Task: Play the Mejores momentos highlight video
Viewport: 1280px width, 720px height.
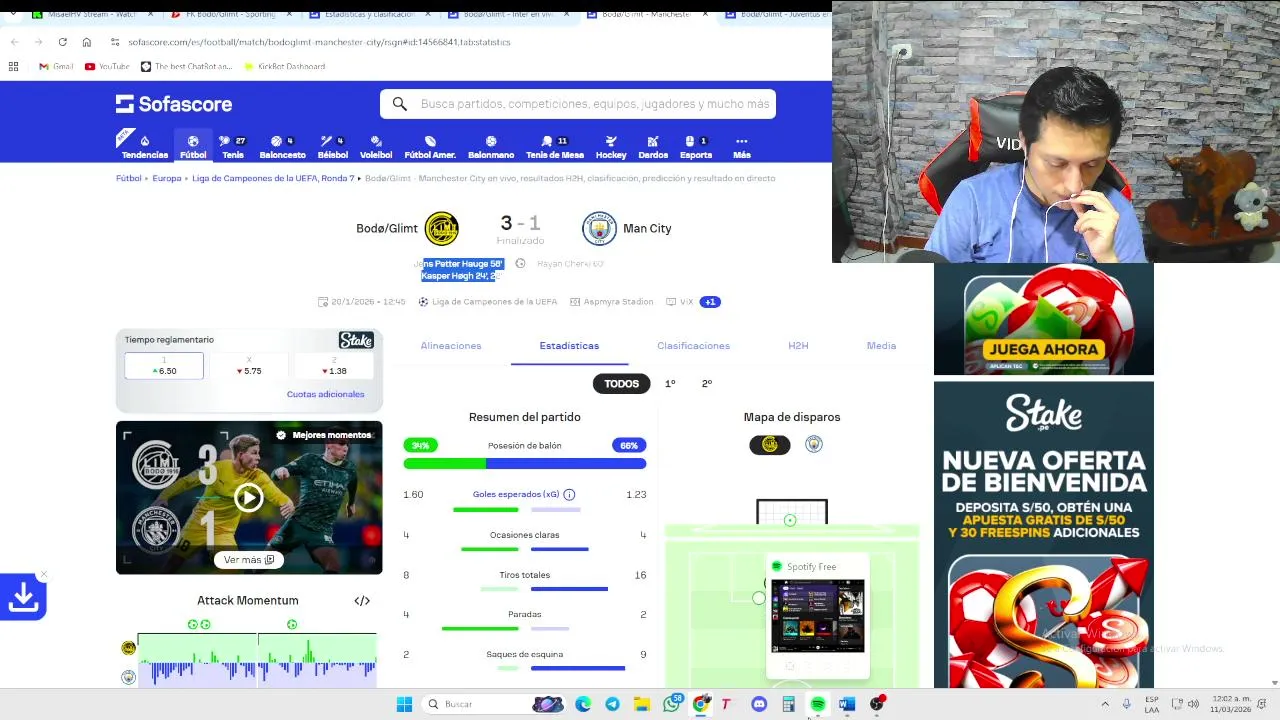Action: click(249, 498)
